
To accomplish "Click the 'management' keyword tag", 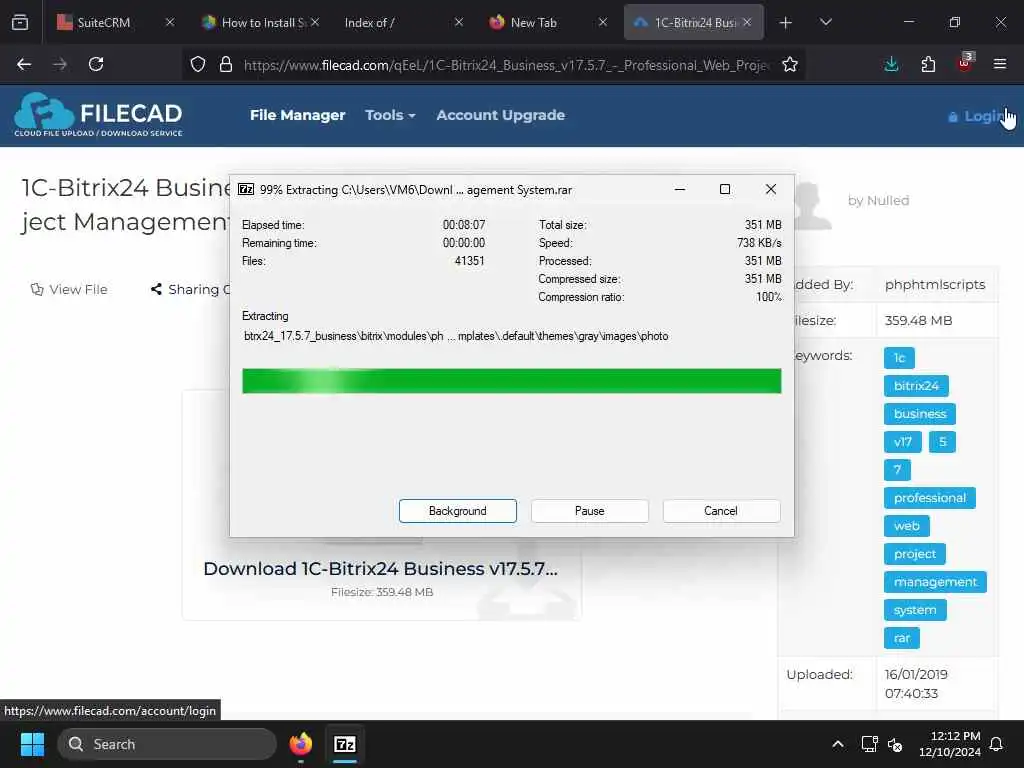I will pyautogui.click(x=935, y=582).
